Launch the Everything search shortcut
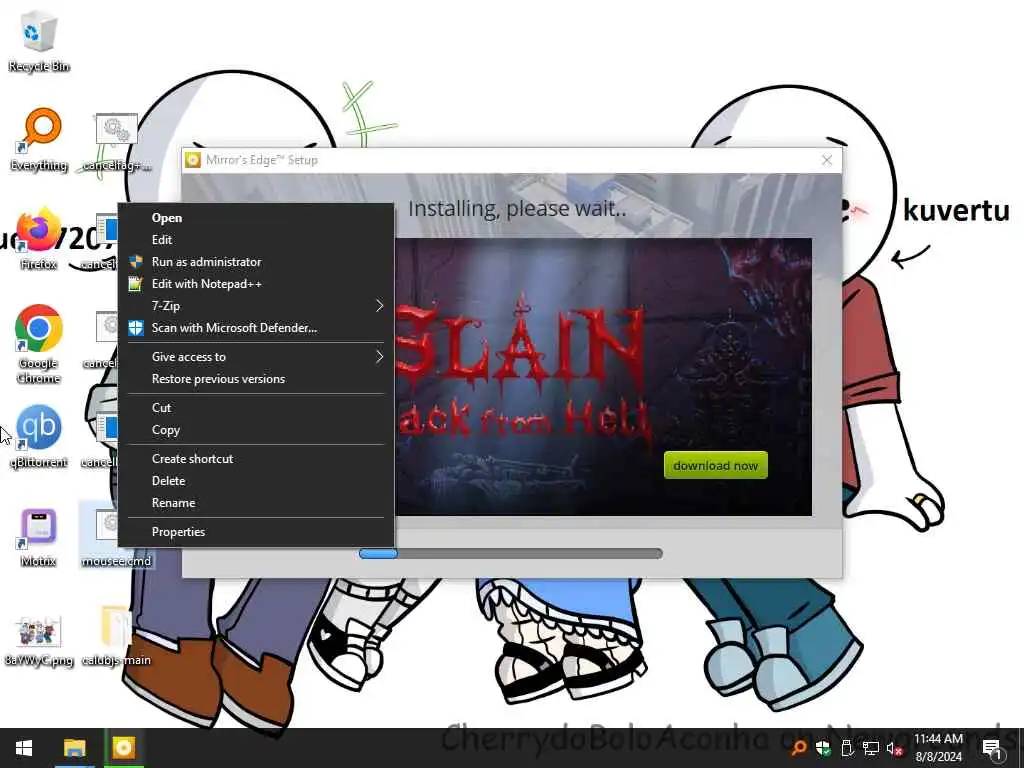This screenshot has width=1024, height=768. [x=39, y=140]
